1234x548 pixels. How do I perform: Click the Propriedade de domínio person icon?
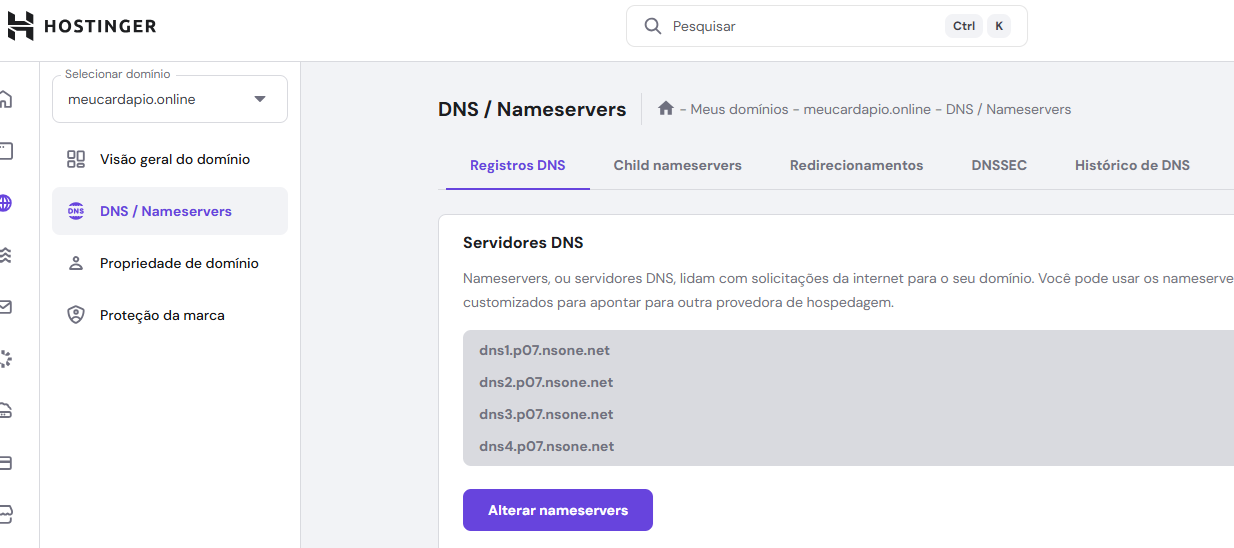coord(76,263)
